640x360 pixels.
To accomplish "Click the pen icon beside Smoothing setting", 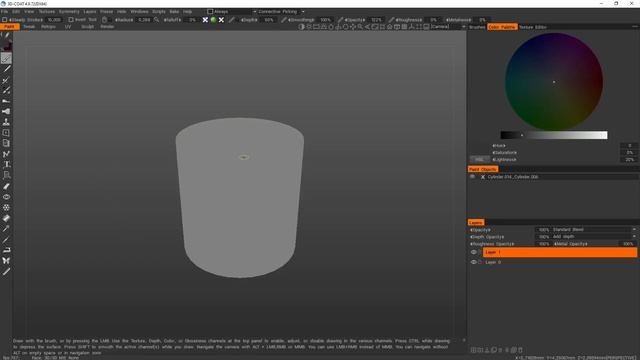I will coord(283,20).
